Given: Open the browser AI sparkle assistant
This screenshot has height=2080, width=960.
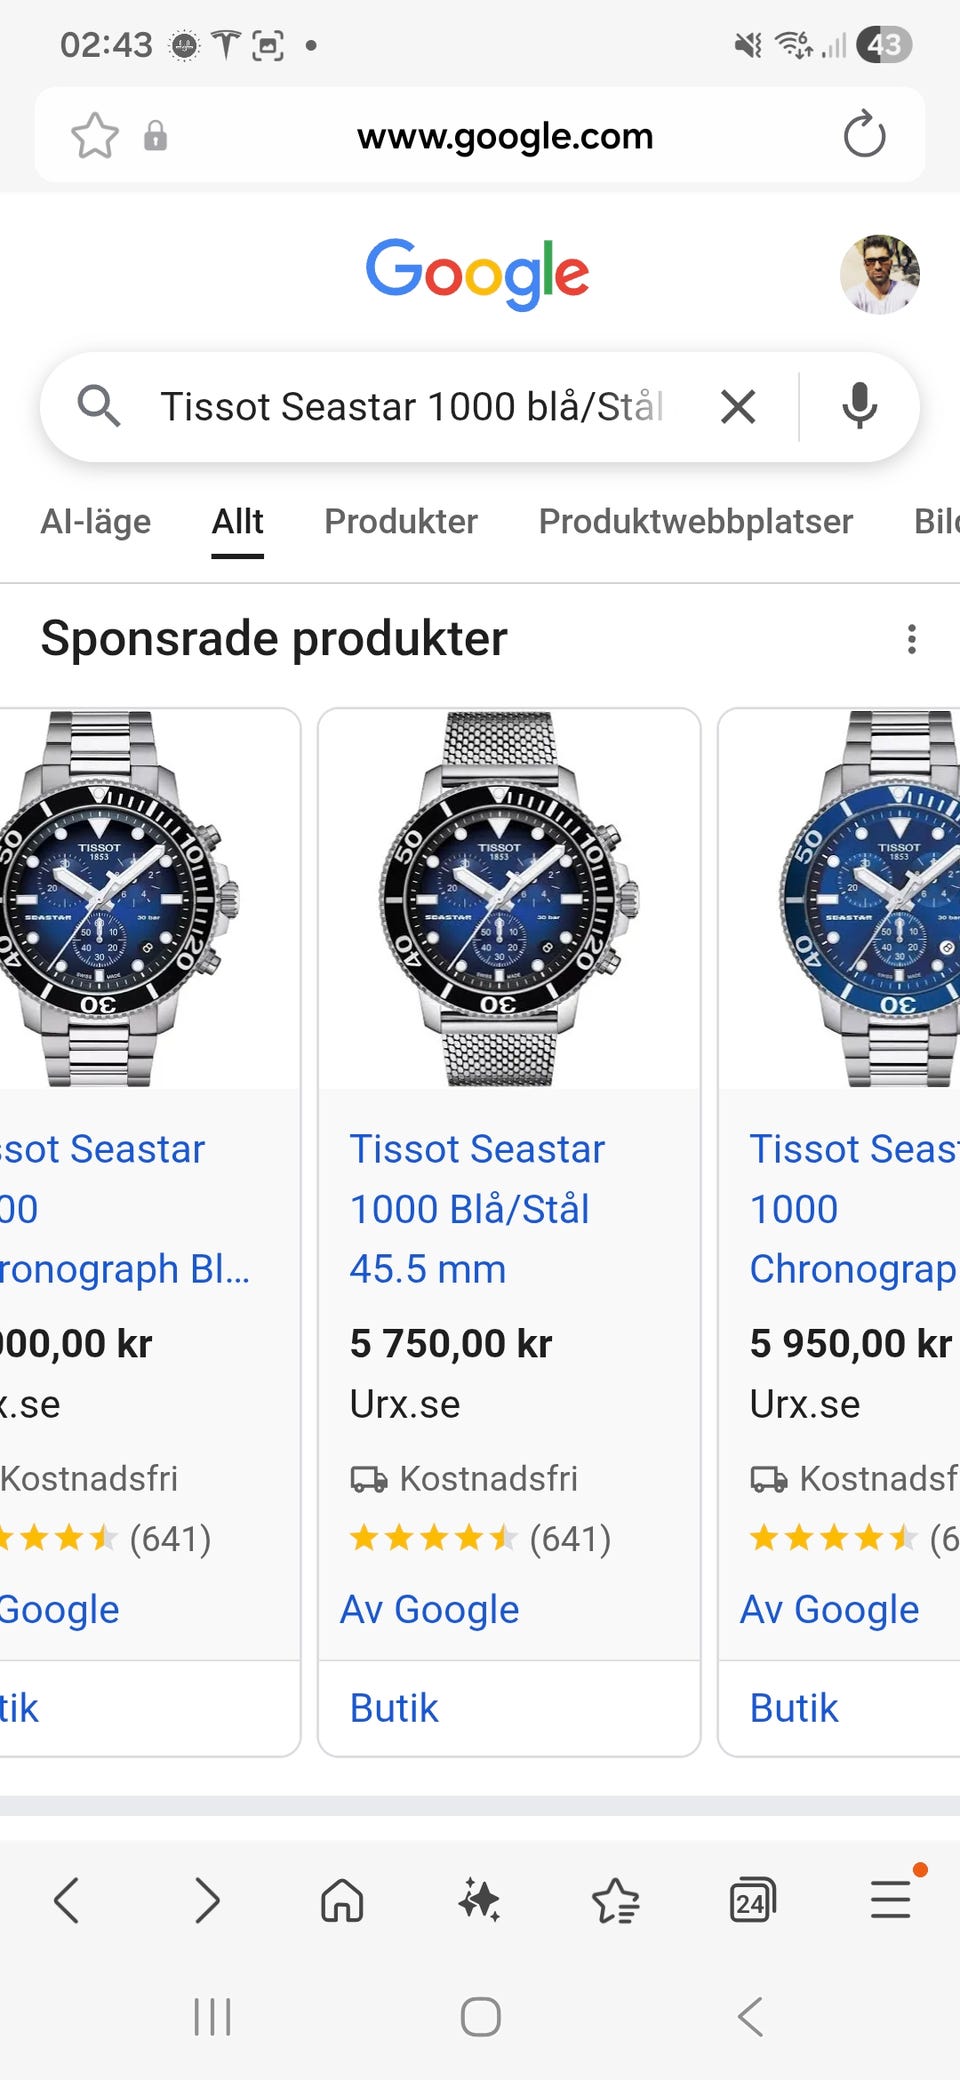Looking at the screenshot, I should [479, 1900].
